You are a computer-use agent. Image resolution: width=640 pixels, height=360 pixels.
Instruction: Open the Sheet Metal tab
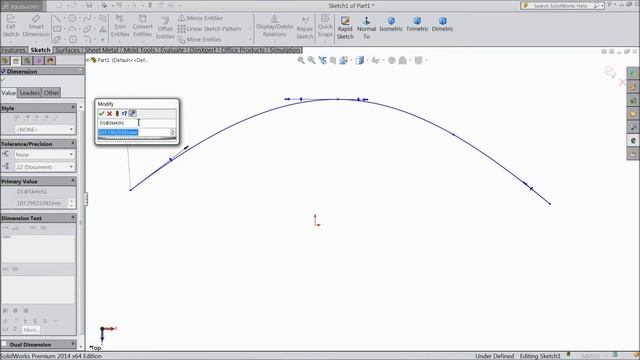coord(101,50)
